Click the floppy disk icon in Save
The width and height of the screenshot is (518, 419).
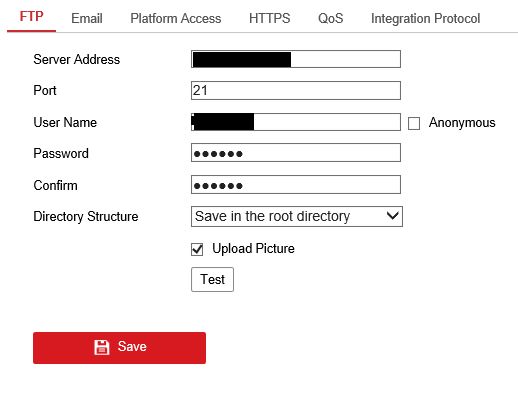click(x=101, y=347)
